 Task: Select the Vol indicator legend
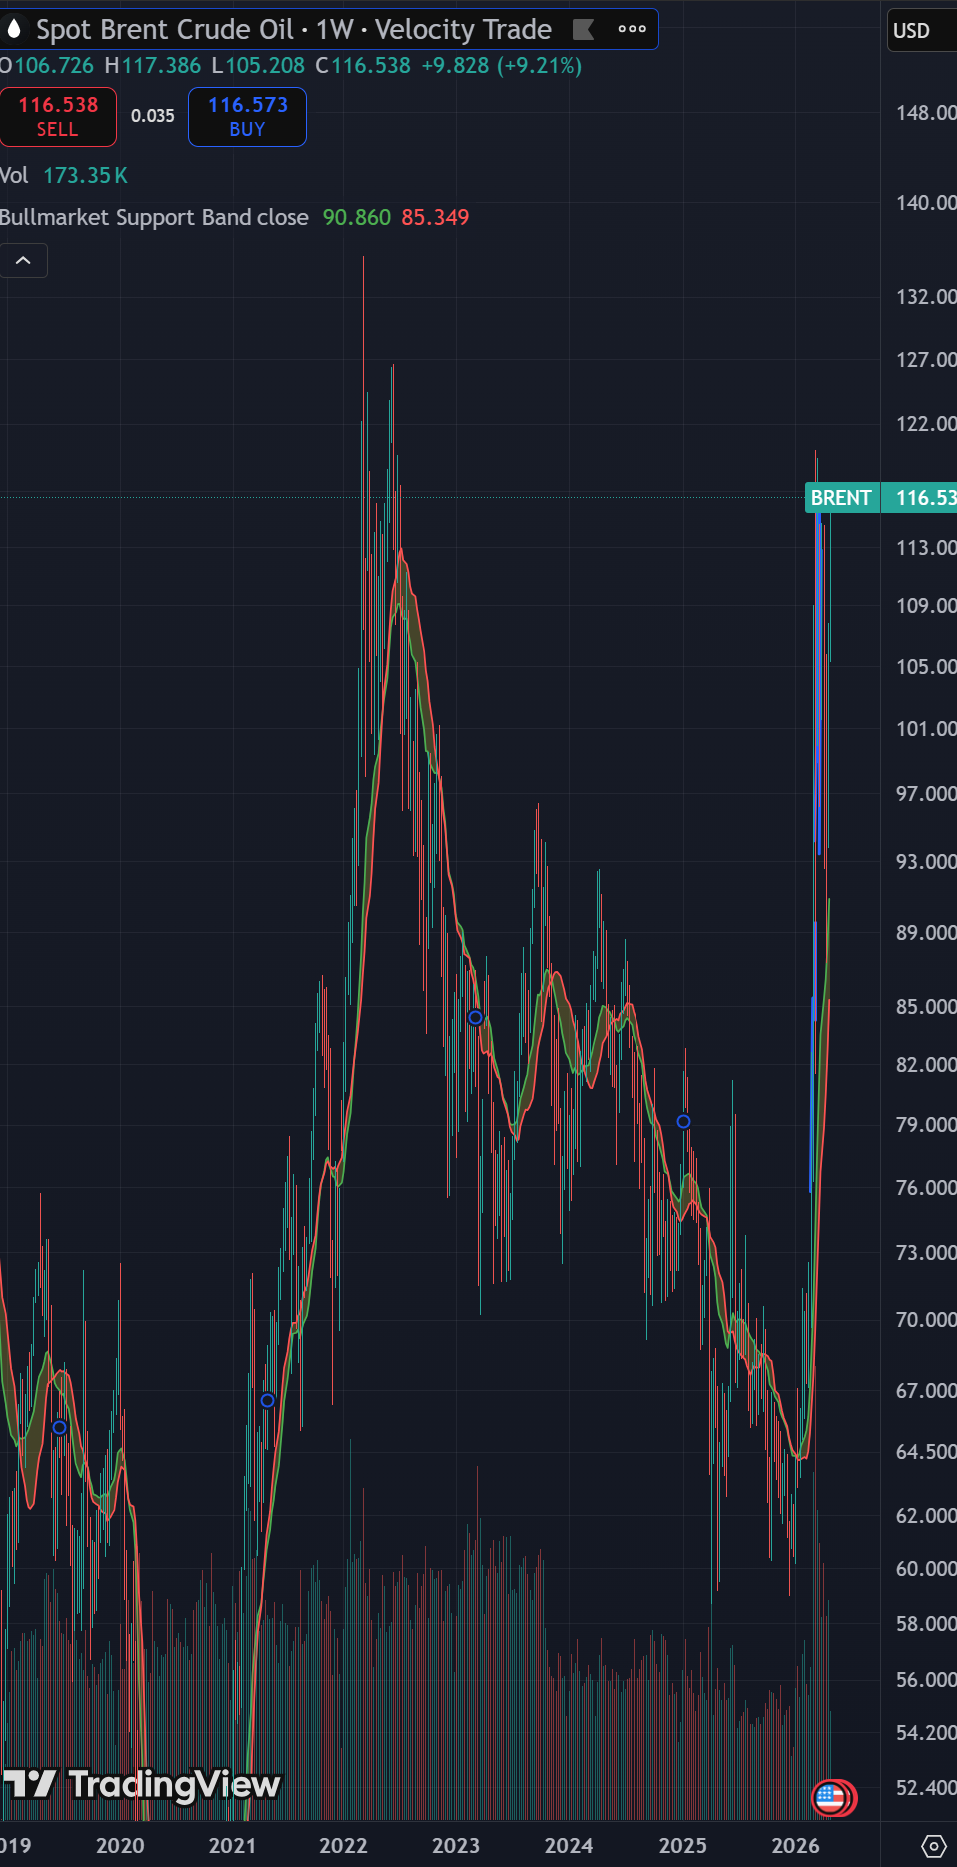coord(14,176)
